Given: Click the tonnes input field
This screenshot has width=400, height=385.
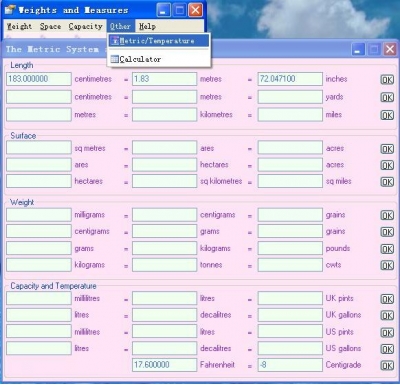Looking at the screenshot, I should (164, 265).
